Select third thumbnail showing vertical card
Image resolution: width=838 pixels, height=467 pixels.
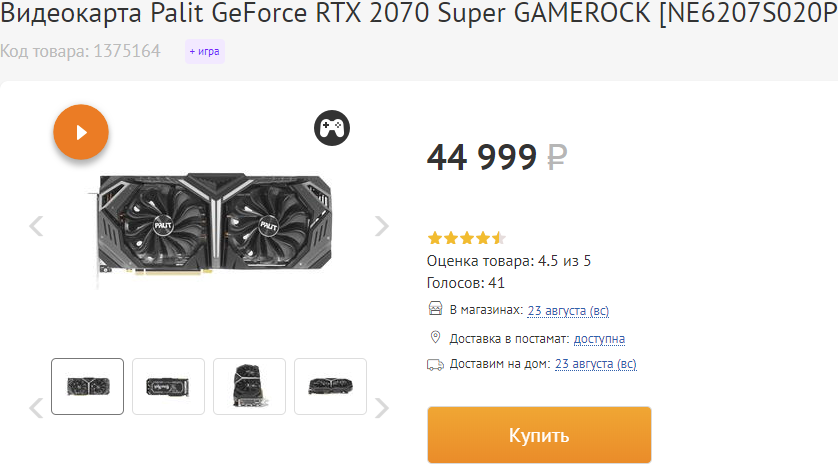pos(249,386)
